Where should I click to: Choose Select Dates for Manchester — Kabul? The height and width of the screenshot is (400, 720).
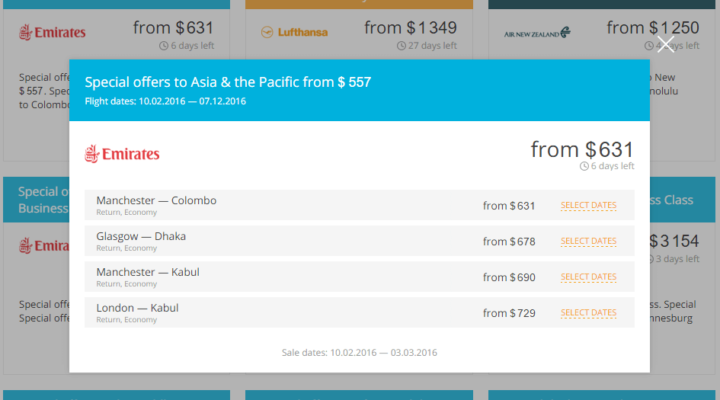tap(588, 277)
